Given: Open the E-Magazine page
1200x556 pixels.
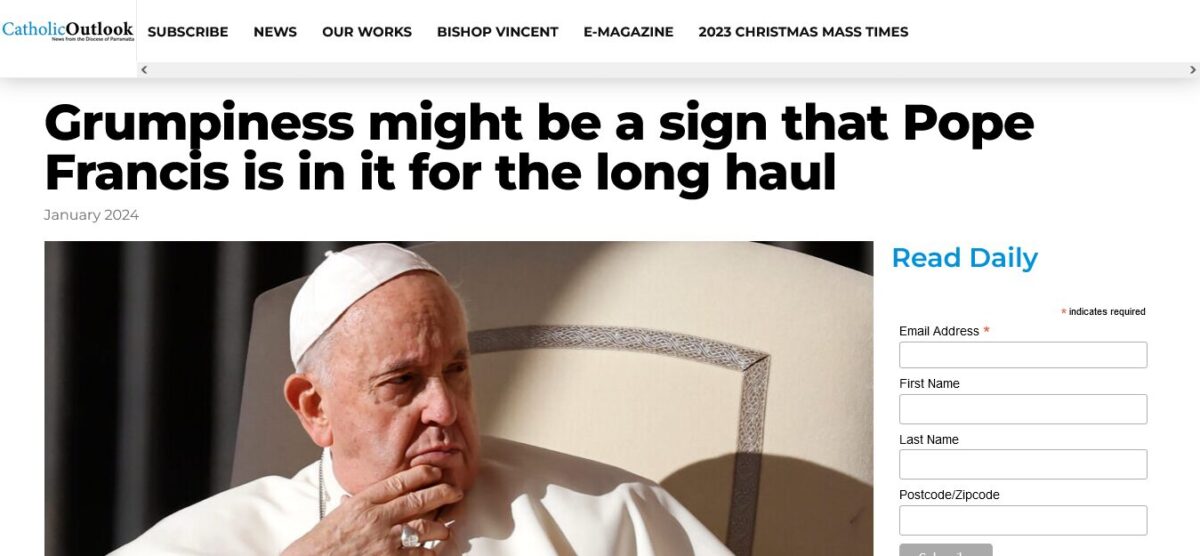Looking at the screenshot, I should (x=628, y=32).
